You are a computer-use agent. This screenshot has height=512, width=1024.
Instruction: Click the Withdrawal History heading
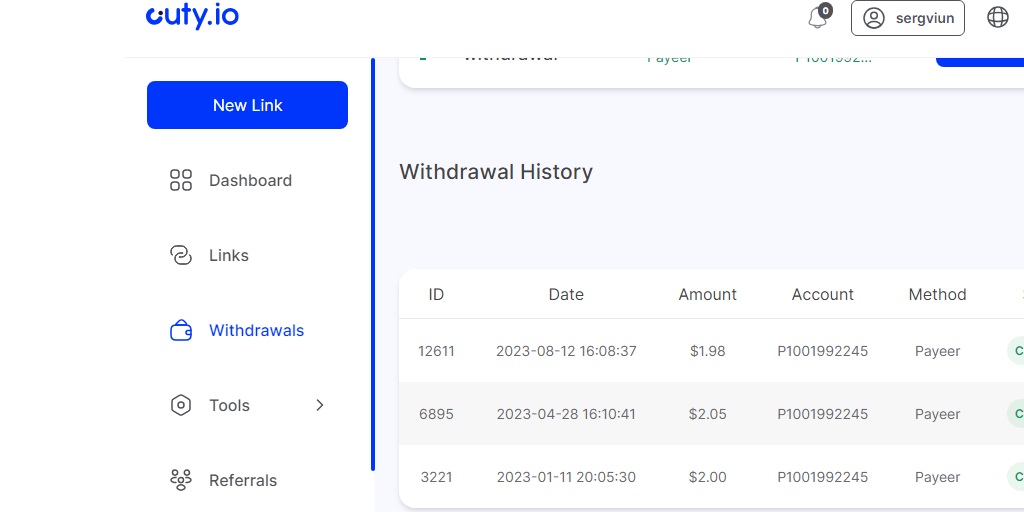496,172
